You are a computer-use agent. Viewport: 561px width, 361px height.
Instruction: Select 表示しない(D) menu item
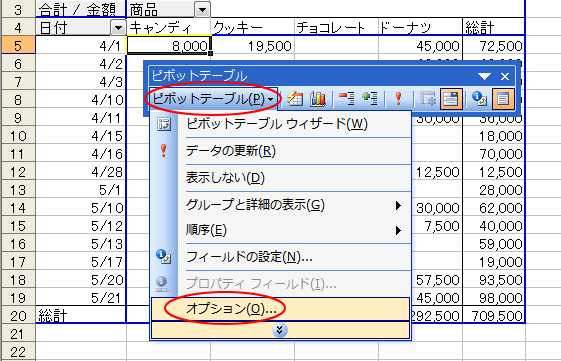(280, 178)
